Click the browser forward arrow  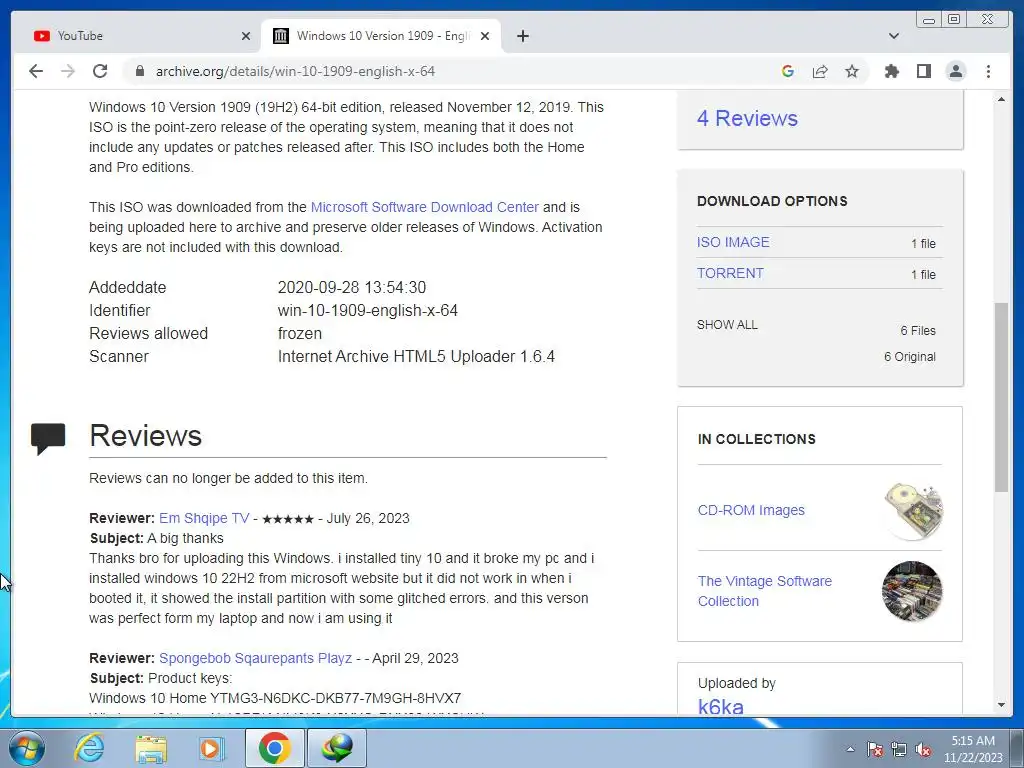68,71
